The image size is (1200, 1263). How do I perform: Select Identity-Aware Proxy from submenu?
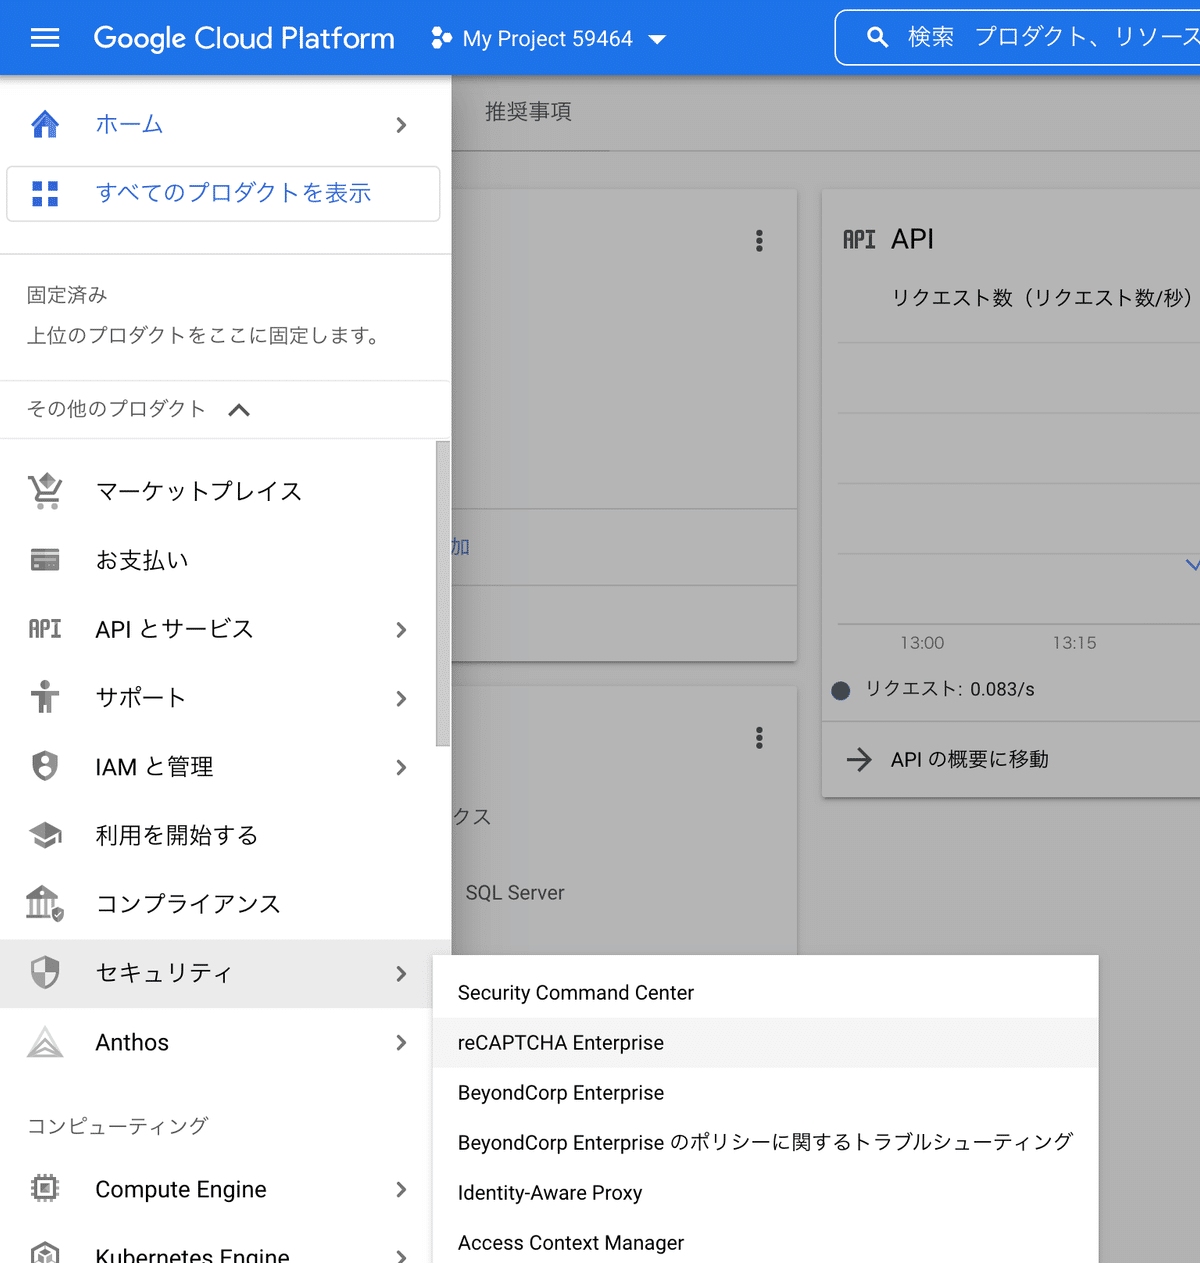tap(765, 1192)
